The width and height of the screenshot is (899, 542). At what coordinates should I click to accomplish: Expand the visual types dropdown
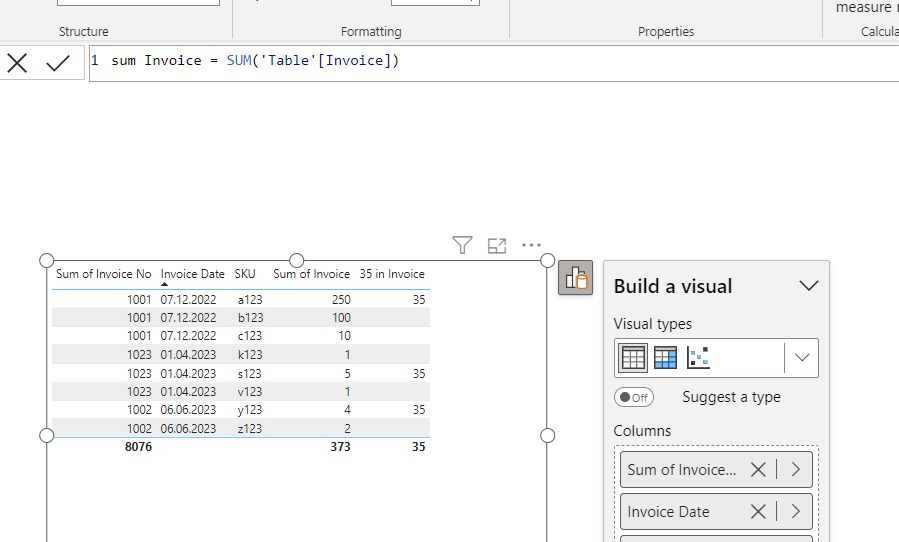point(802,358)
